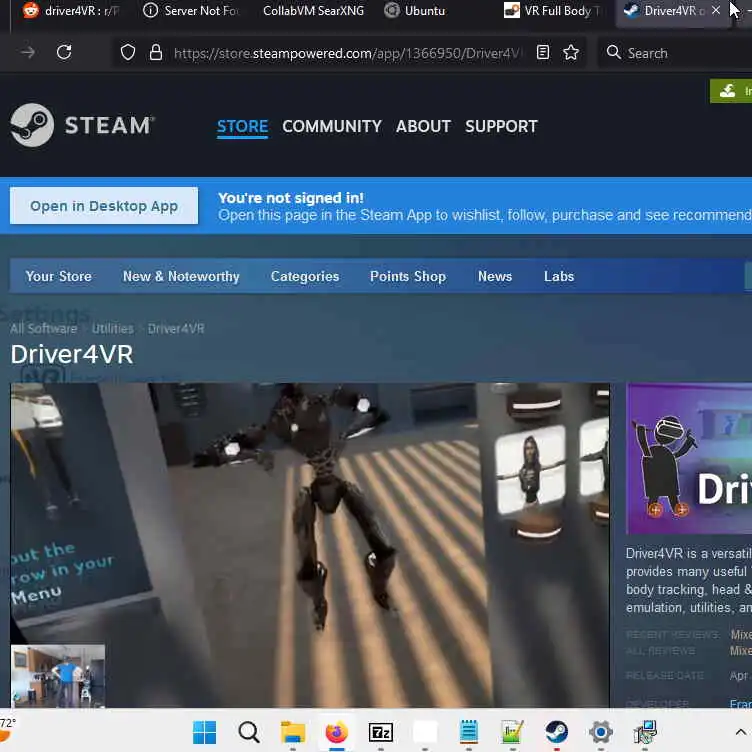This screenshot has height=752, width=752.
Task: Open the COMMUNITY menu
Action: 332,127
